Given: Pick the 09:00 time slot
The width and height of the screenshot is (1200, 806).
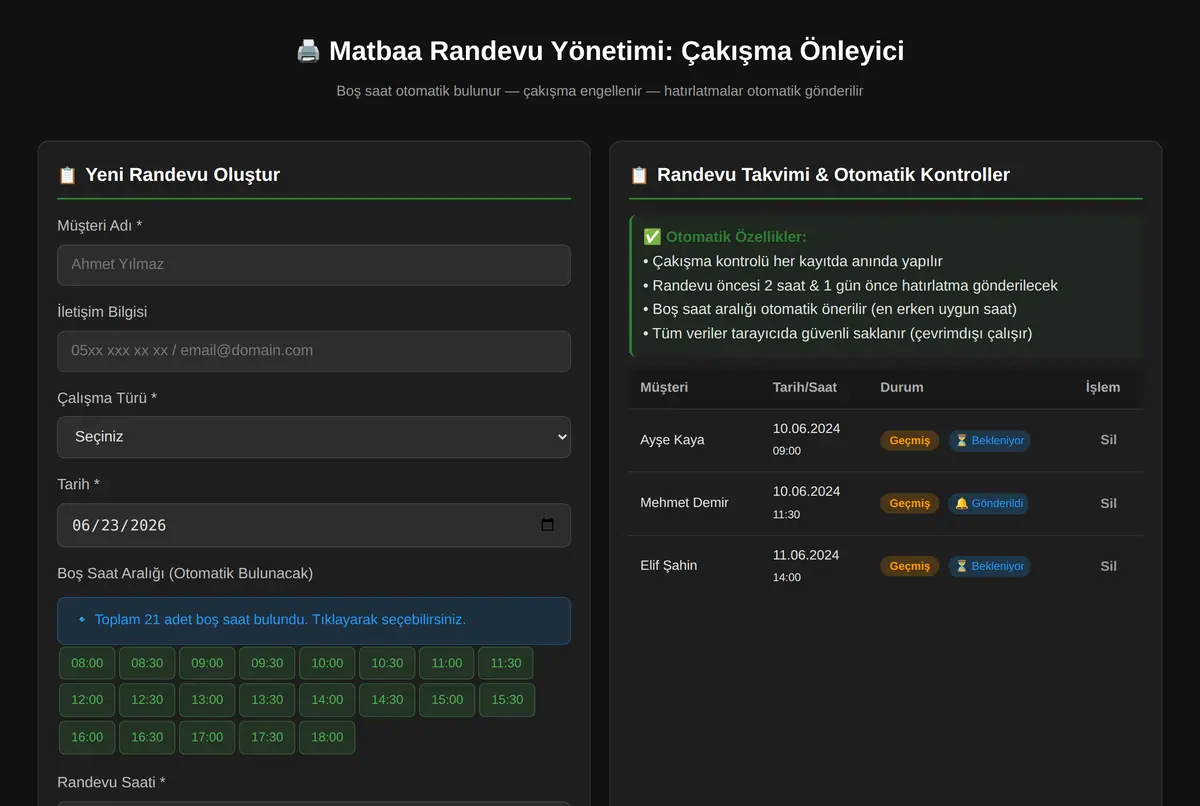Looking at the screenshot, I should point(207,663).
